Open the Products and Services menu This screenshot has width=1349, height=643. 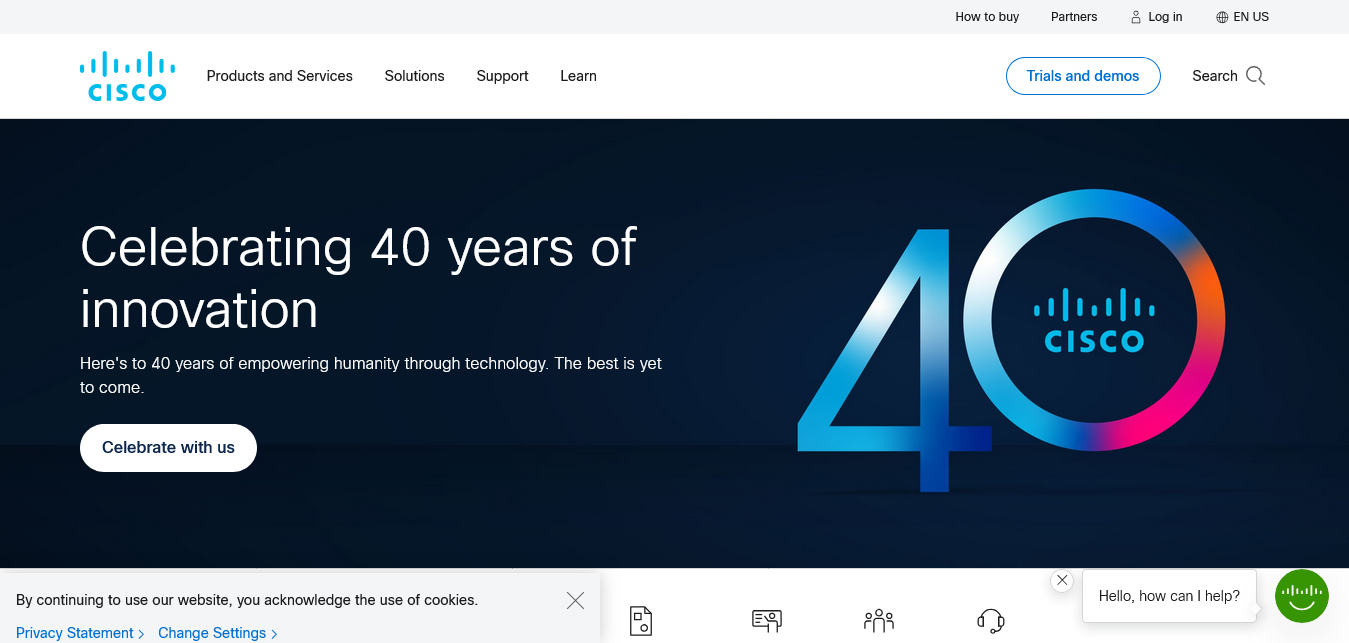pyautogui.click(x=279, y=76)
